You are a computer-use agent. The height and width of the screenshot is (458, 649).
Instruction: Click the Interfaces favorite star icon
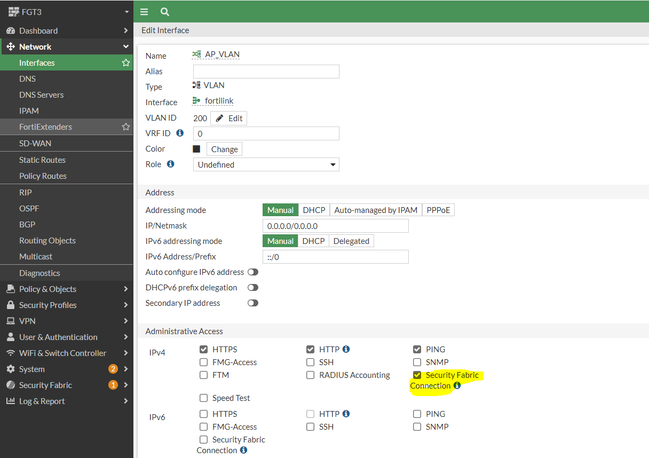(126, 63)
